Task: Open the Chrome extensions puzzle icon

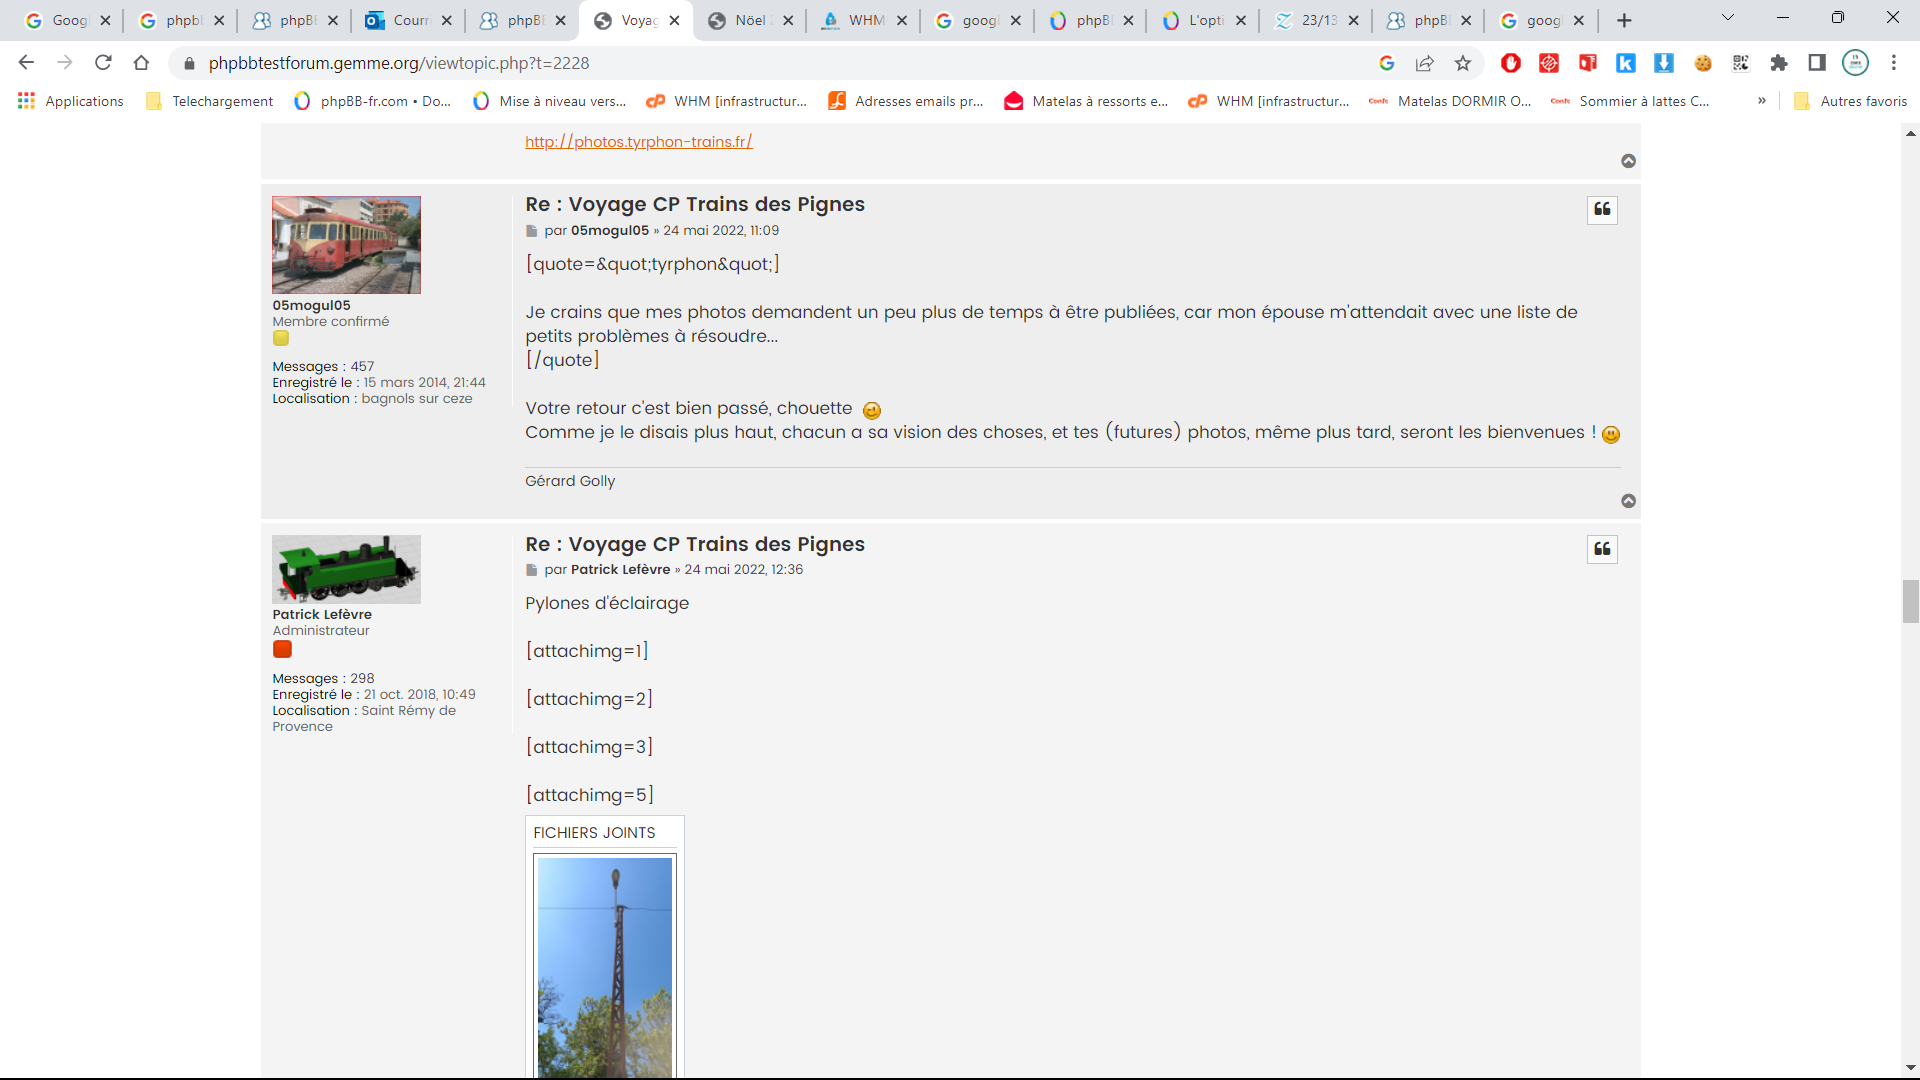Action: 1779,63
